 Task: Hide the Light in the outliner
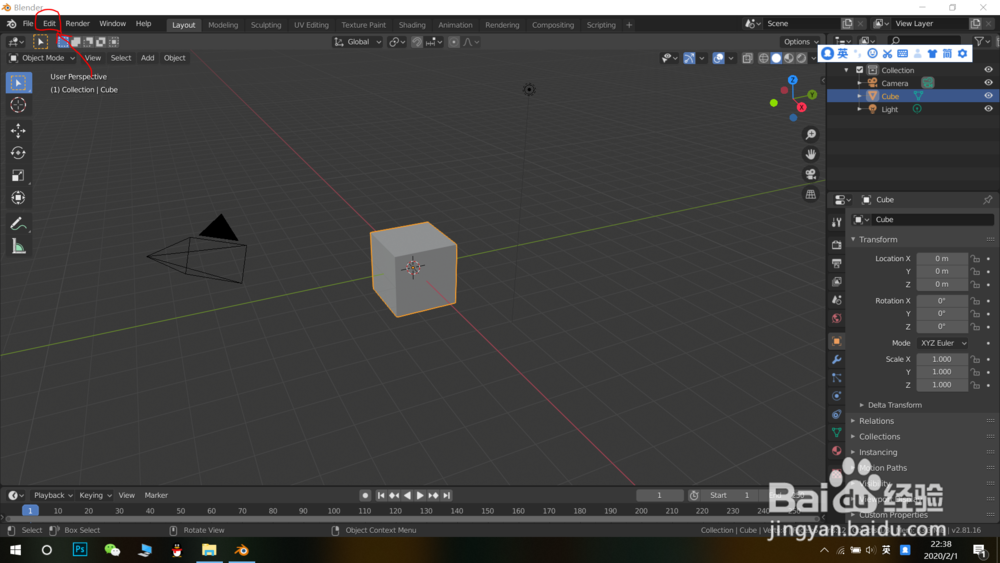(x=988, y=109)
